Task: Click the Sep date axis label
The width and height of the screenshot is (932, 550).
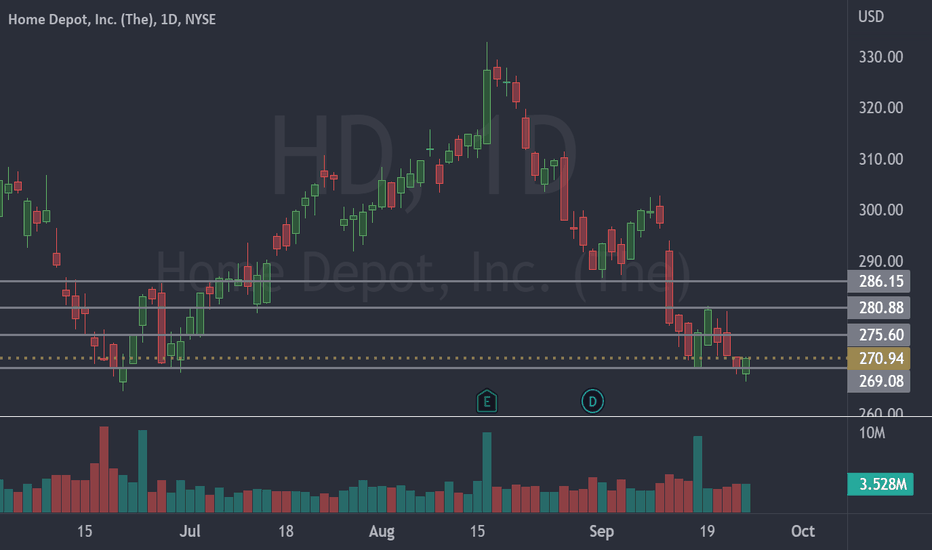Action: tap(602, 531)
